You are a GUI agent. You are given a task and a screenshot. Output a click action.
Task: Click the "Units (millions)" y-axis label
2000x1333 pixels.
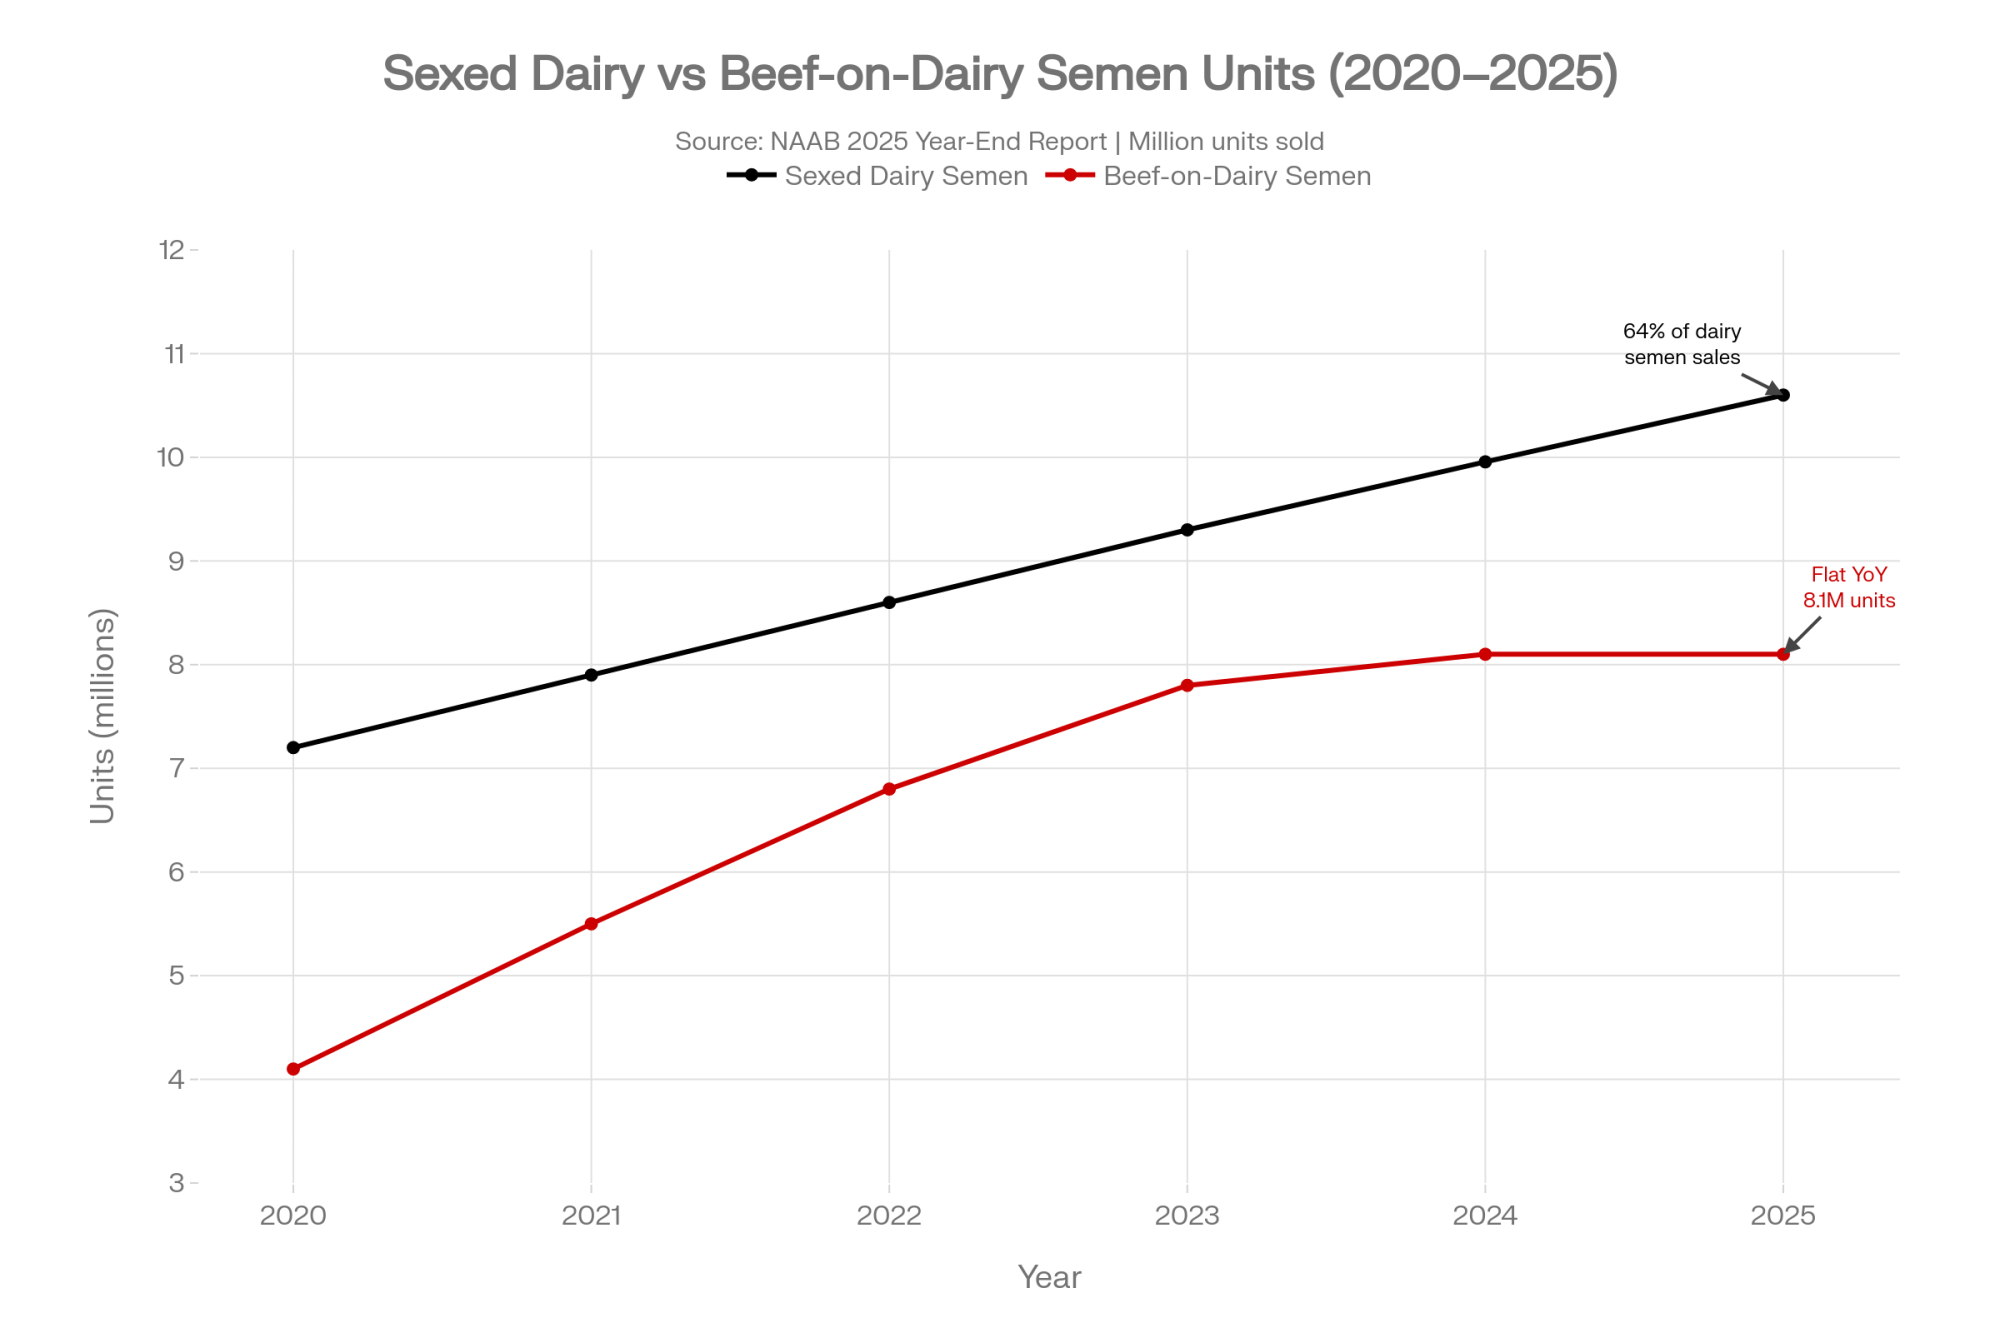click(x=103, y=716)
